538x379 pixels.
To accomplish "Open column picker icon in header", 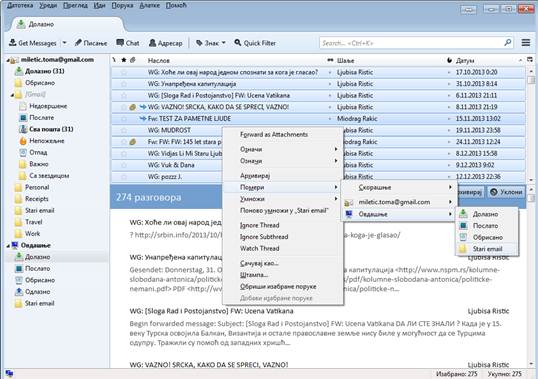I will (x=530, y=60).
